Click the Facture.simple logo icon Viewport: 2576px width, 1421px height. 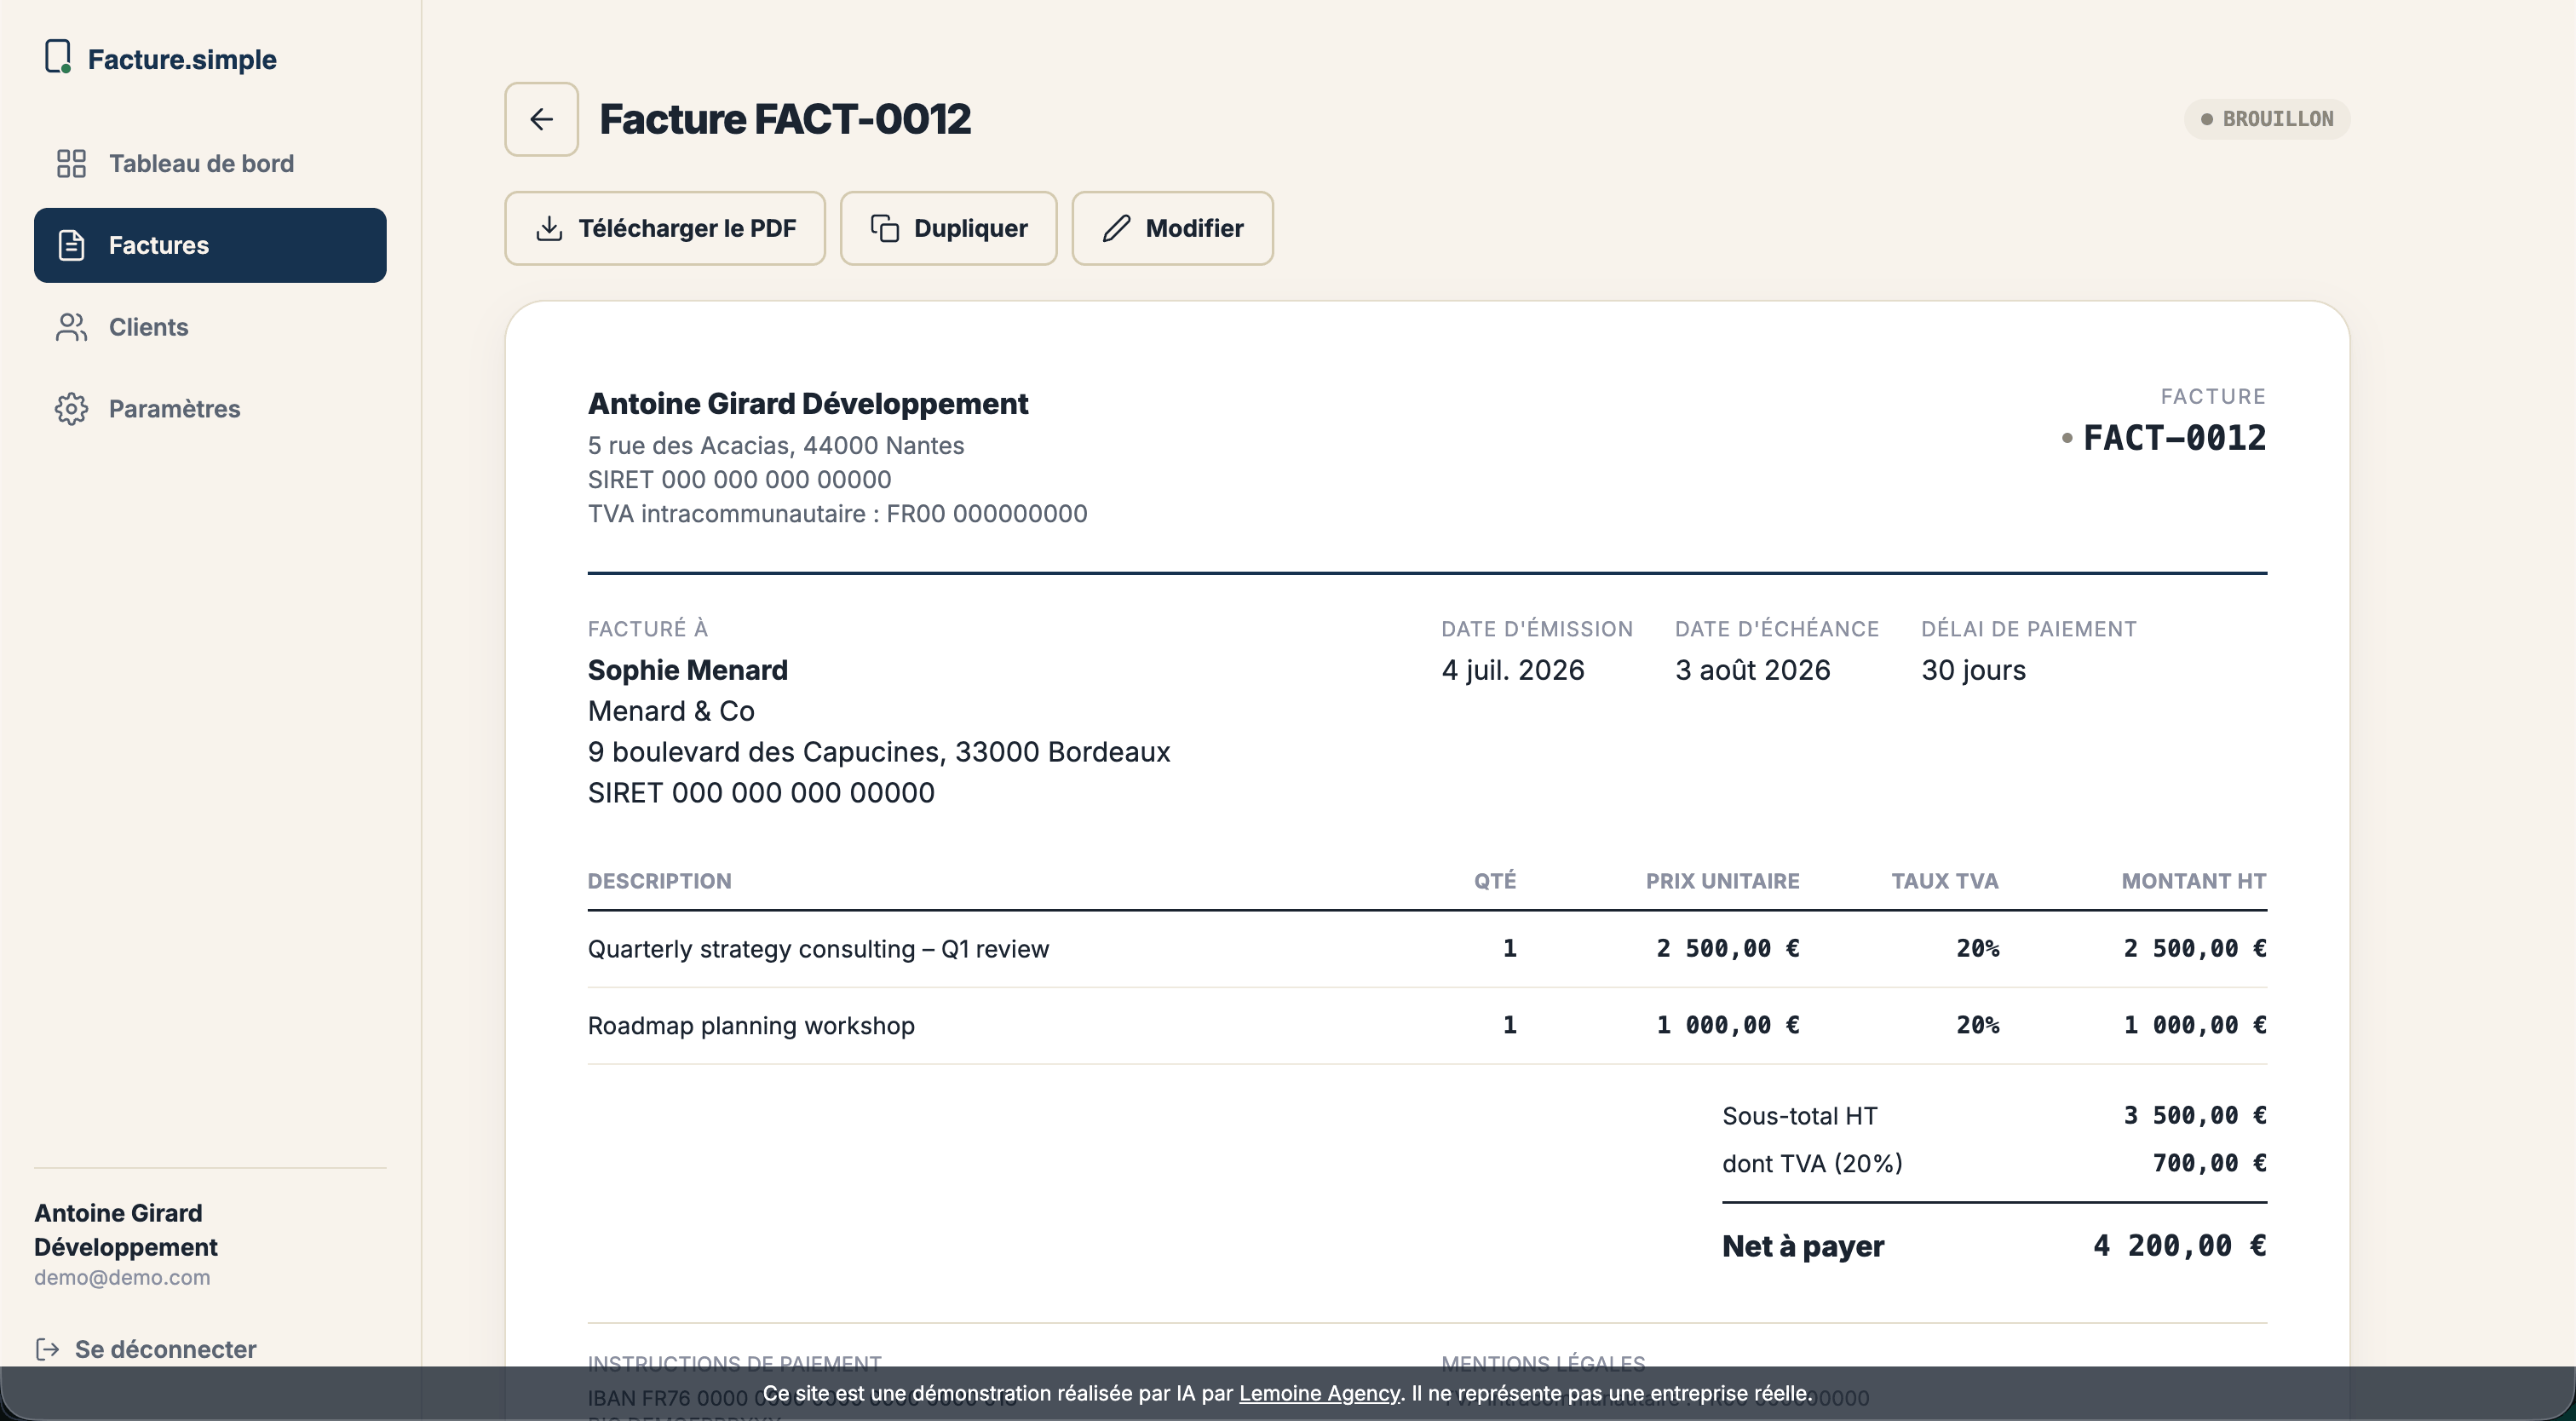tap(58, 57)
